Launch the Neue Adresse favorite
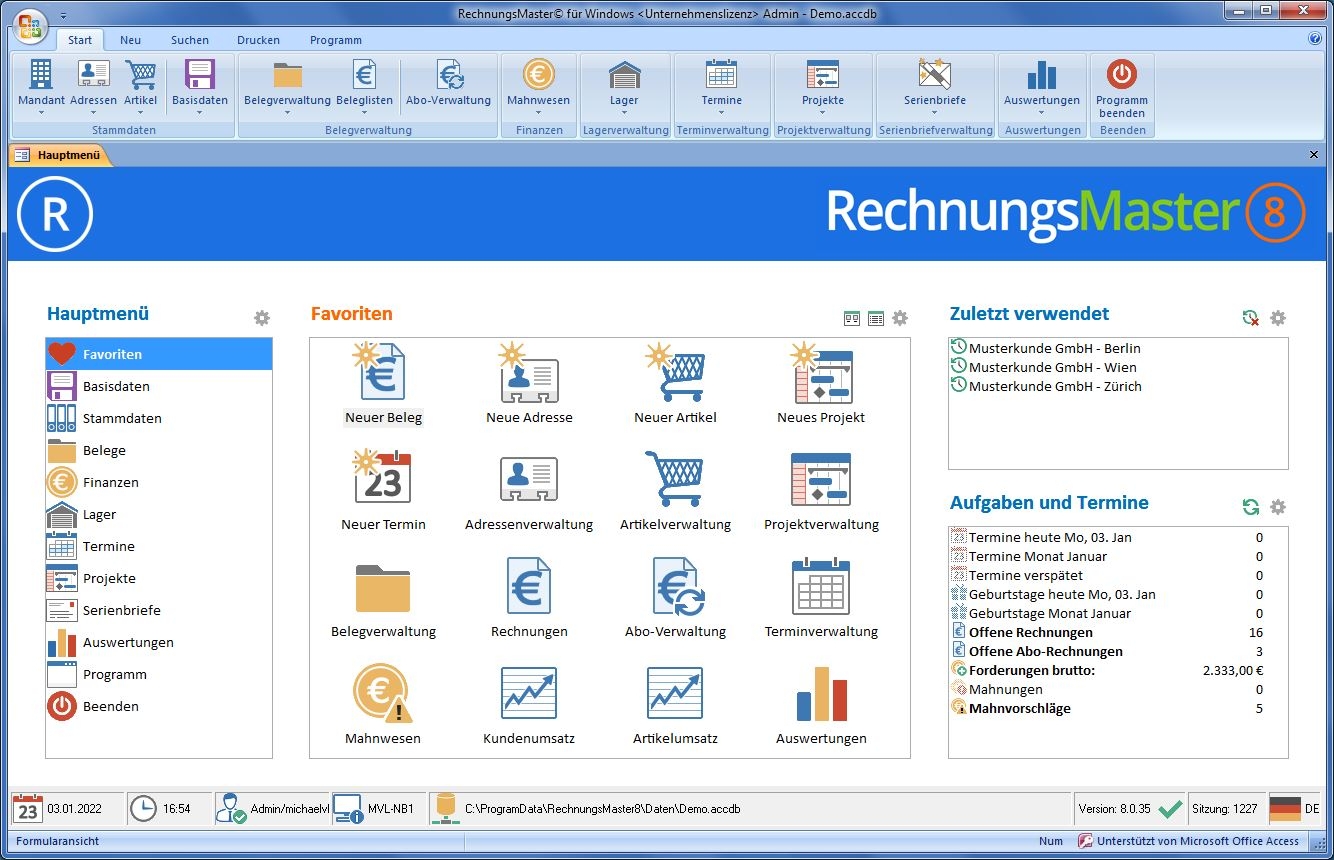1334x860 pixels. [529, 385]
